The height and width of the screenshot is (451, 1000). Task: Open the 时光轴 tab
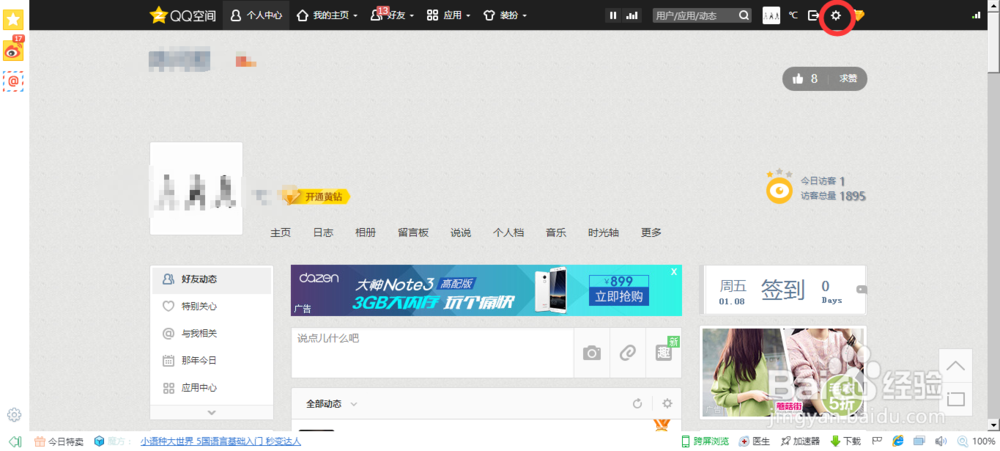point(603,233)
